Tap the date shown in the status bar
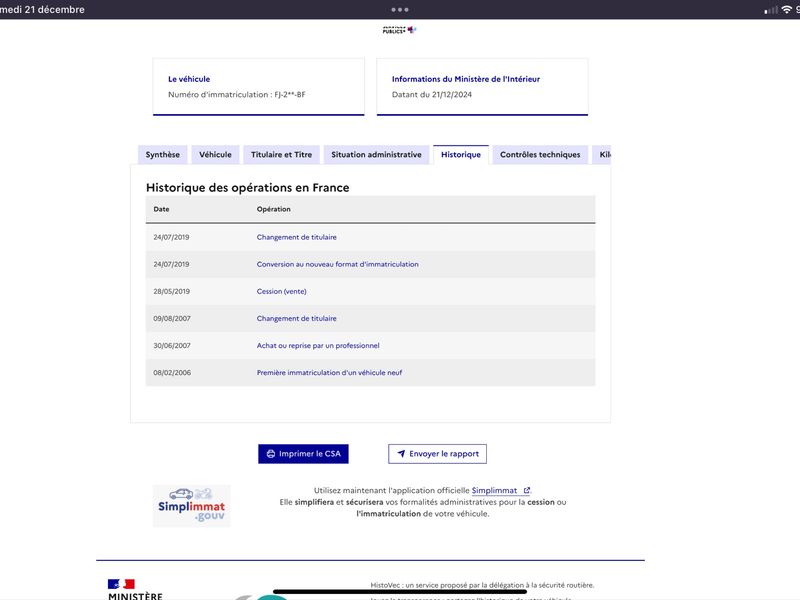Viewport: 800px width, 600px height. click(42, 10)
